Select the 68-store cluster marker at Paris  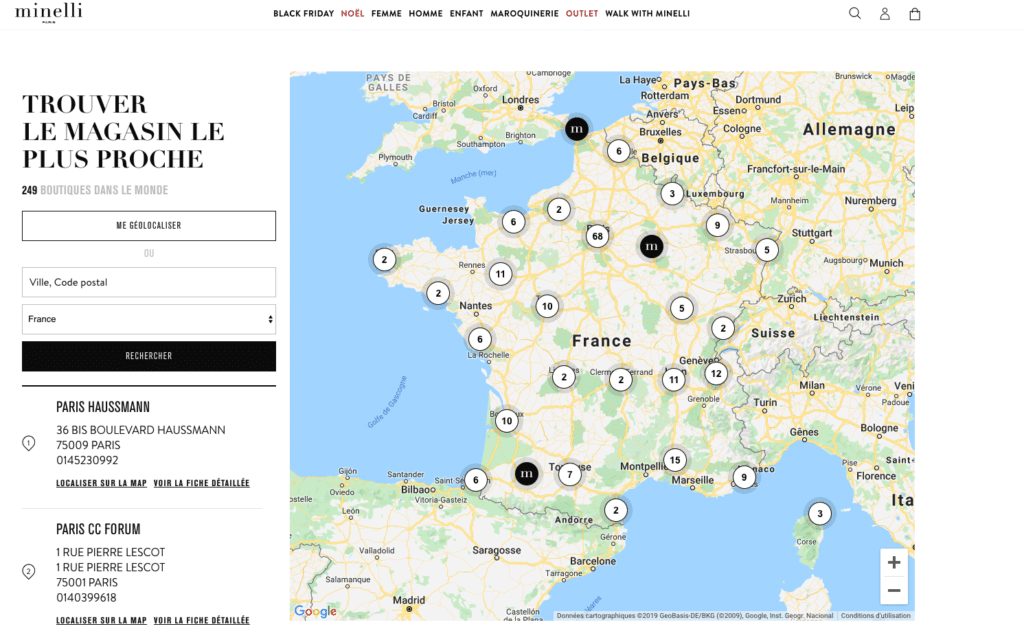pyautogui.click(x=597, y=236)
